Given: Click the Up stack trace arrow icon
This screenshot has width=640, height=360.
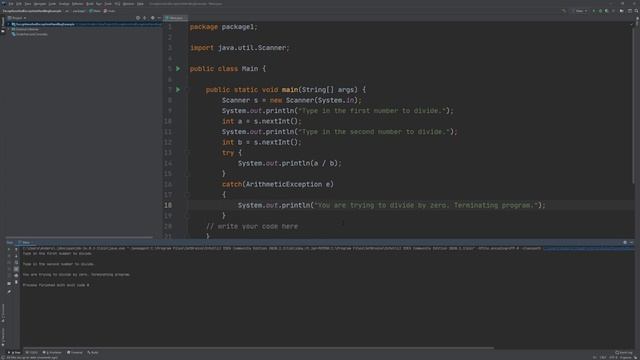Looking at the screenshot, I should 16,249.
